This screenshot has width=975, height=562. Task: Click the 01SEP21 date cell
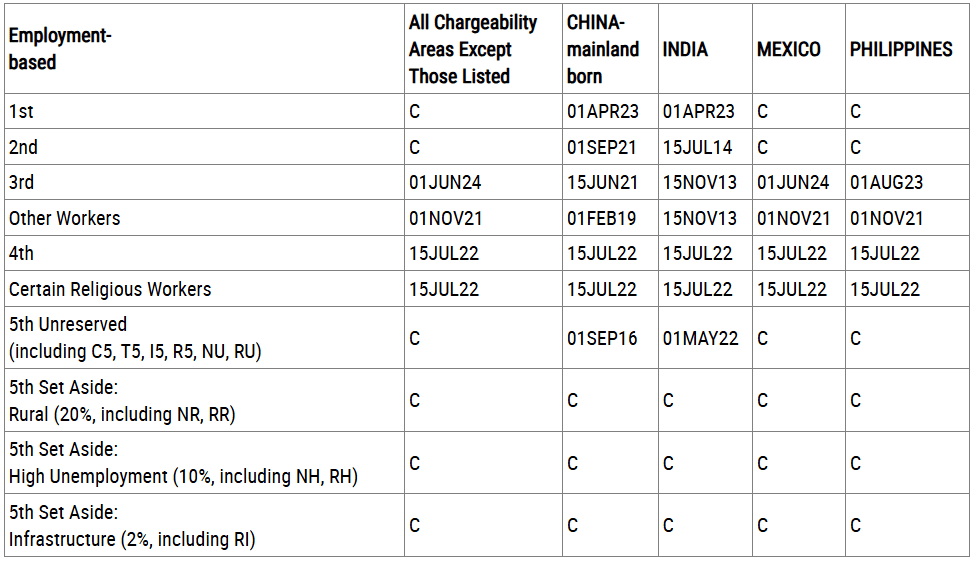point(602,147)
